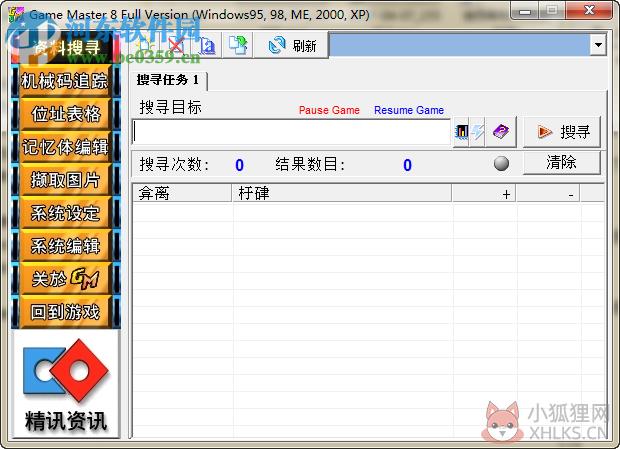
Task: Click the 搜寻次数 count value
Action: pyautogui.click(x=239, y=165)
